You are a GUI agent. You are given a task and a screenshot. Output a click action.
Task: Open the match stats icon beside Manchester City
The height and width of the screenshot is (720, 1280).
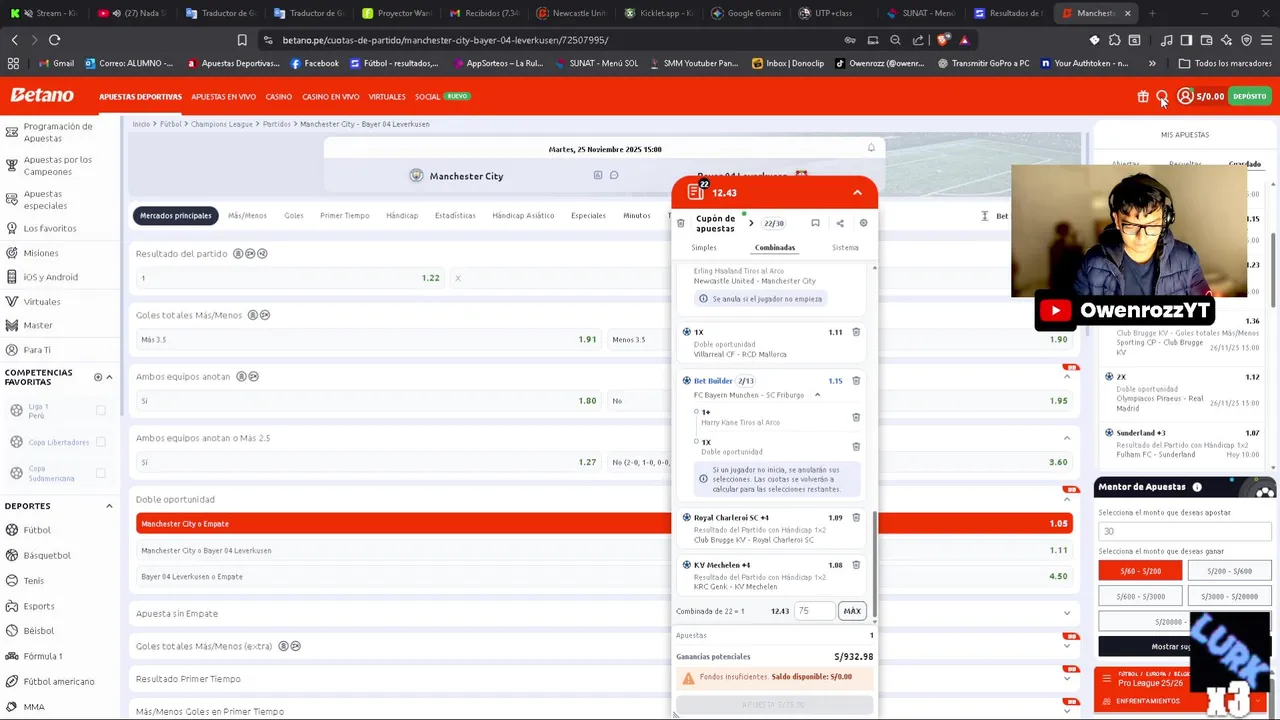click(x=598, y=175)
